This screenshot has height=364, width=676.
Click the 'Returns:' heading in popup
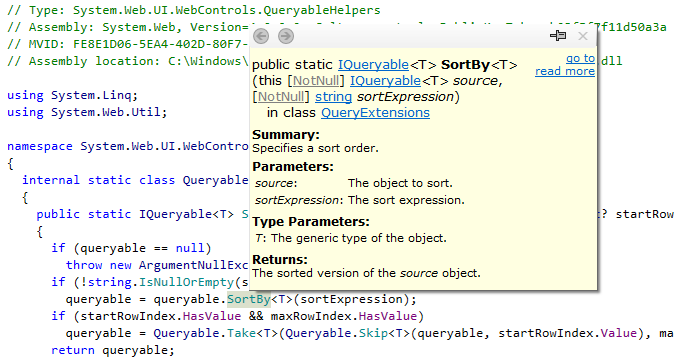[280, 260]
